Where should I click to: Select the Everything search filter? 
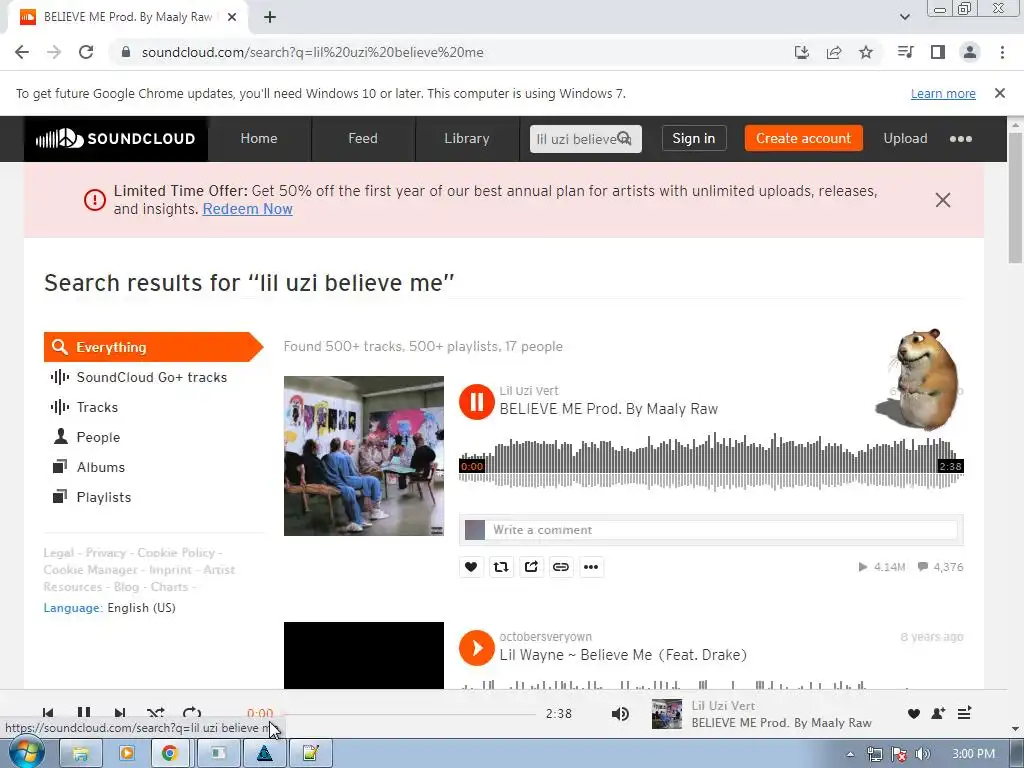click(x=153, y=347)
